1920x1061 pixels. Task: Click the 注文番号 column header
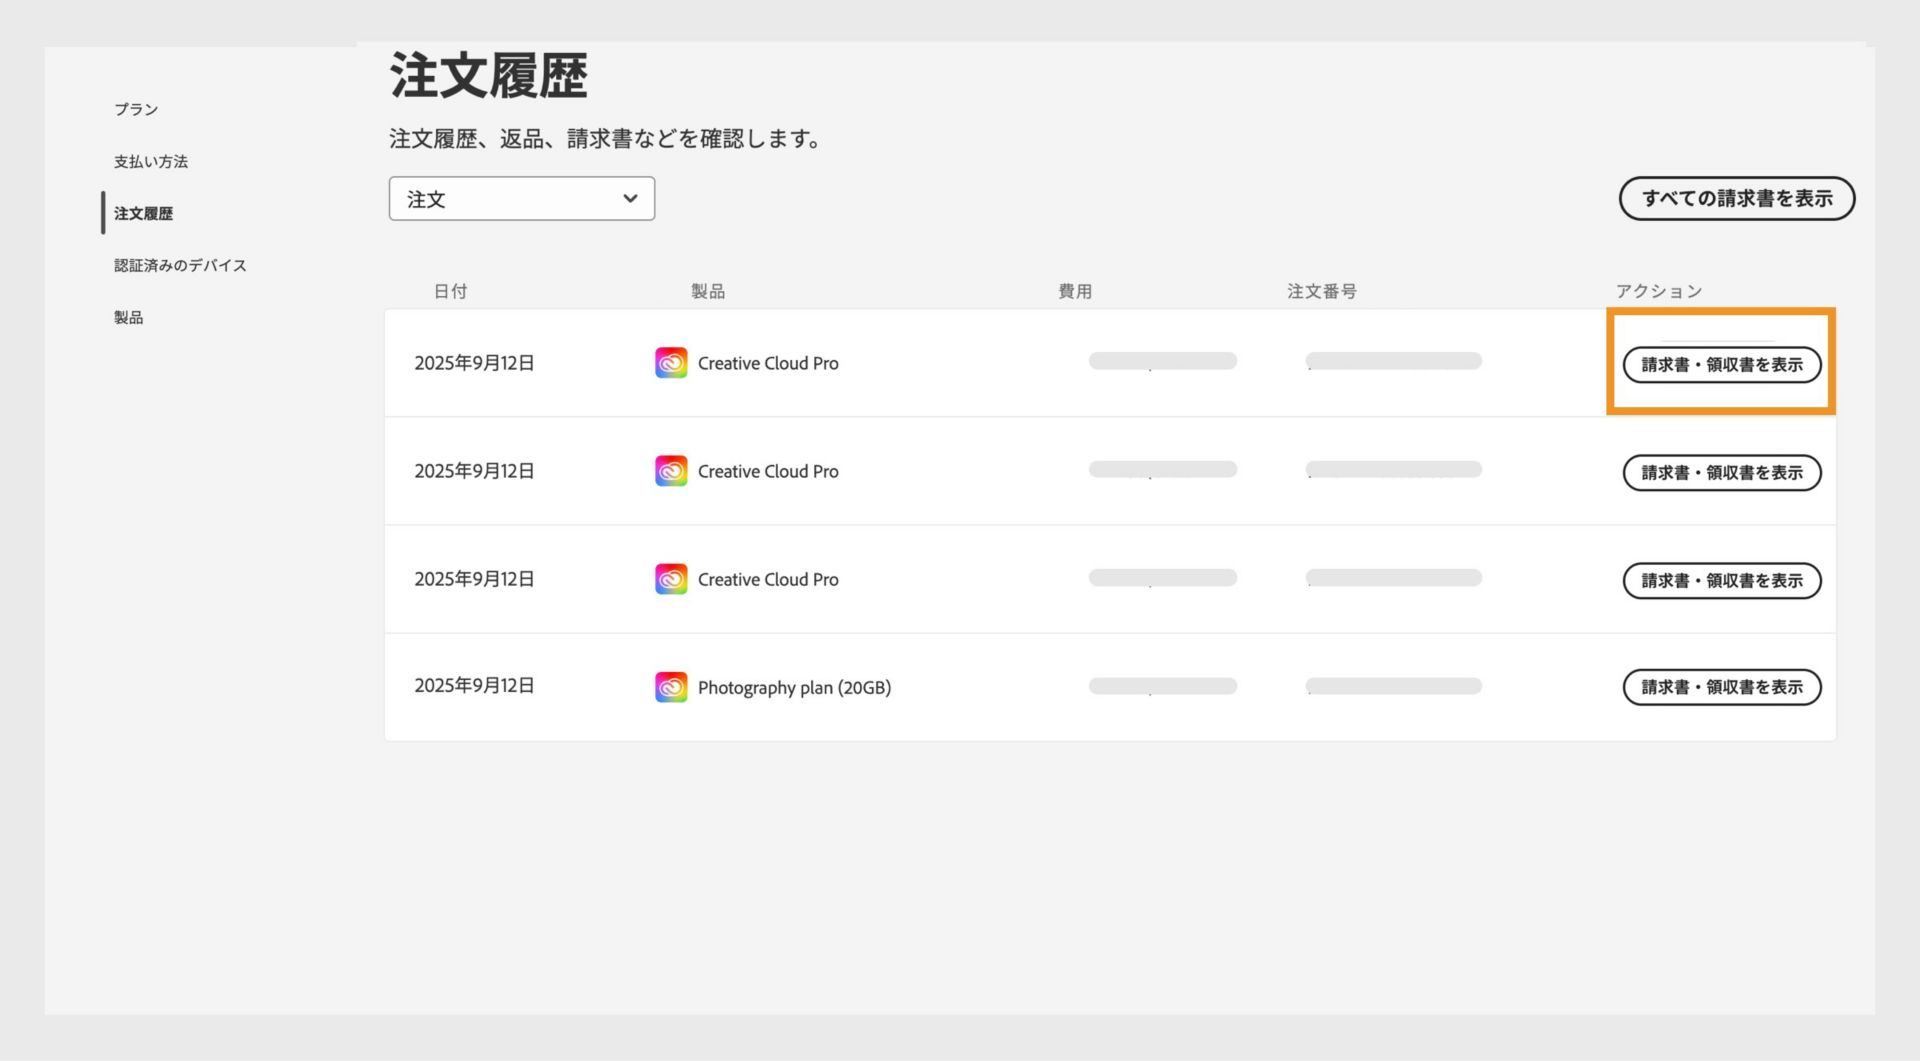click(1322, 291)
